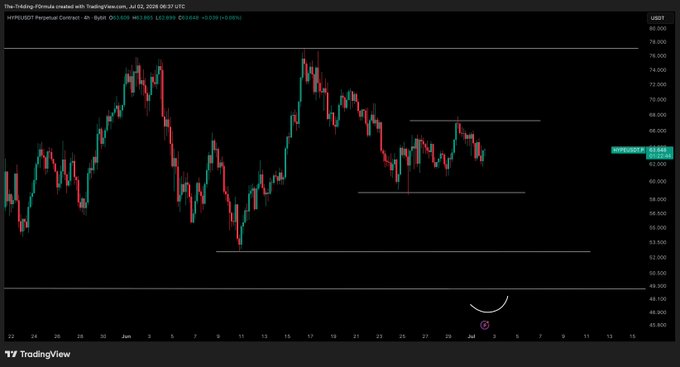Image resolution: width=680 pixels, height=367 pixels.
Task: Click the 76.000 price scale value
Action: point(657,56)
